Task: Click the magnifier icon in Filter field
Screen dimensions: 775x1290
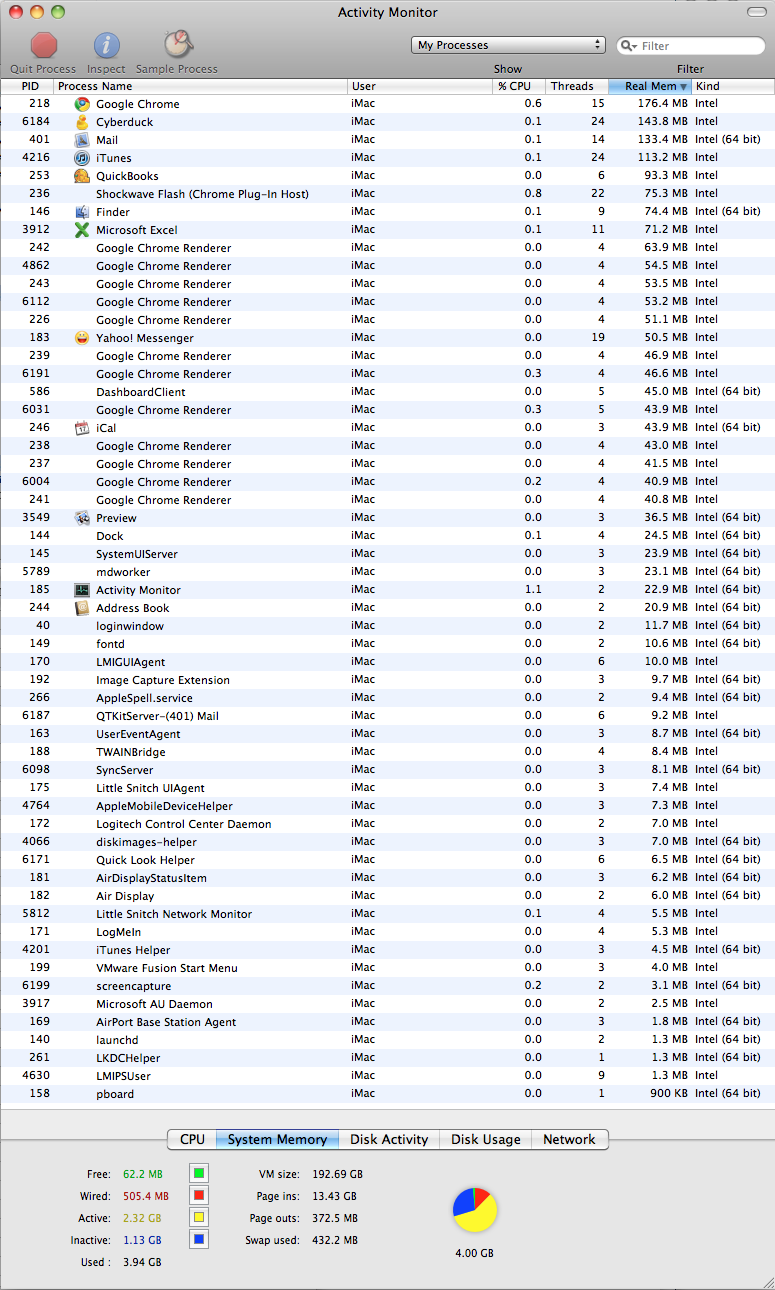Action: 630,46
